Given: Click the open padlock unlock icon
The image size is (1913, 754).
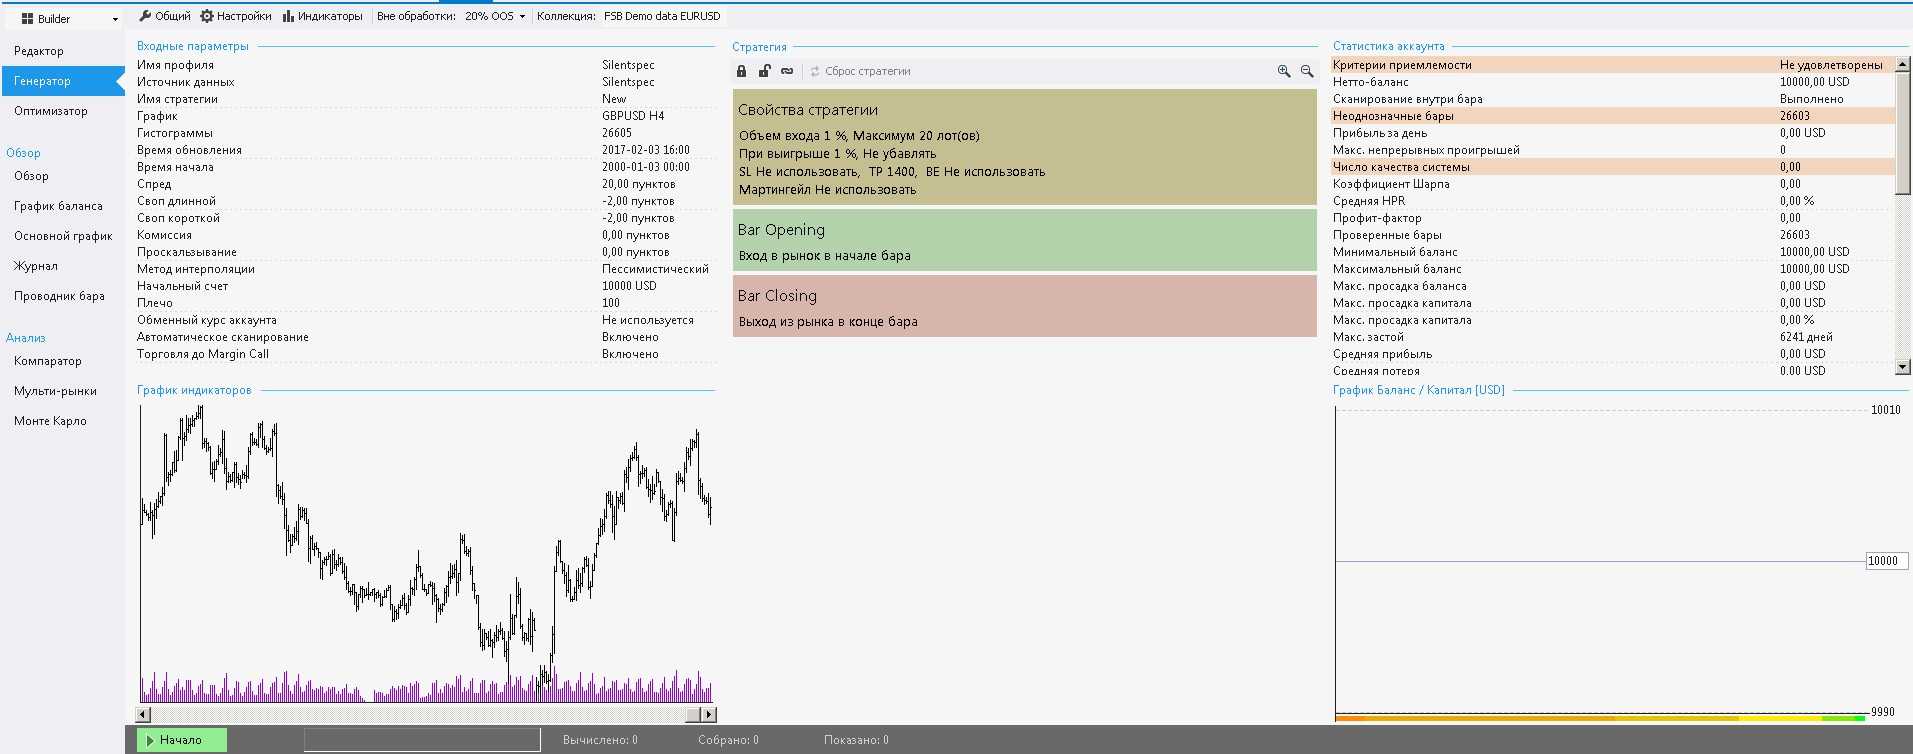Looking at the screenshot, I should [x=764, y=71].
